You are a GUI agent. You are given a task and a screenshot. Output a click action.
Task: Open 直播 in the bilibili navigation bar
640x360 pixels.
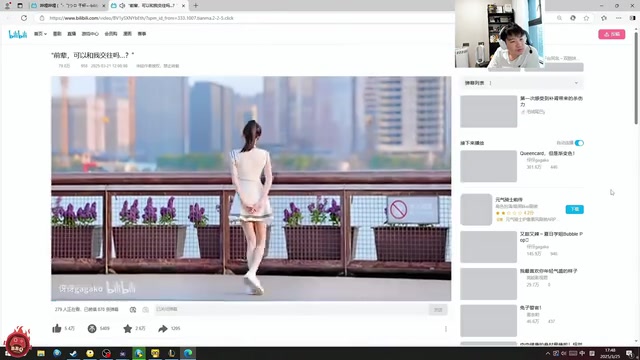[x=71, y=34]
